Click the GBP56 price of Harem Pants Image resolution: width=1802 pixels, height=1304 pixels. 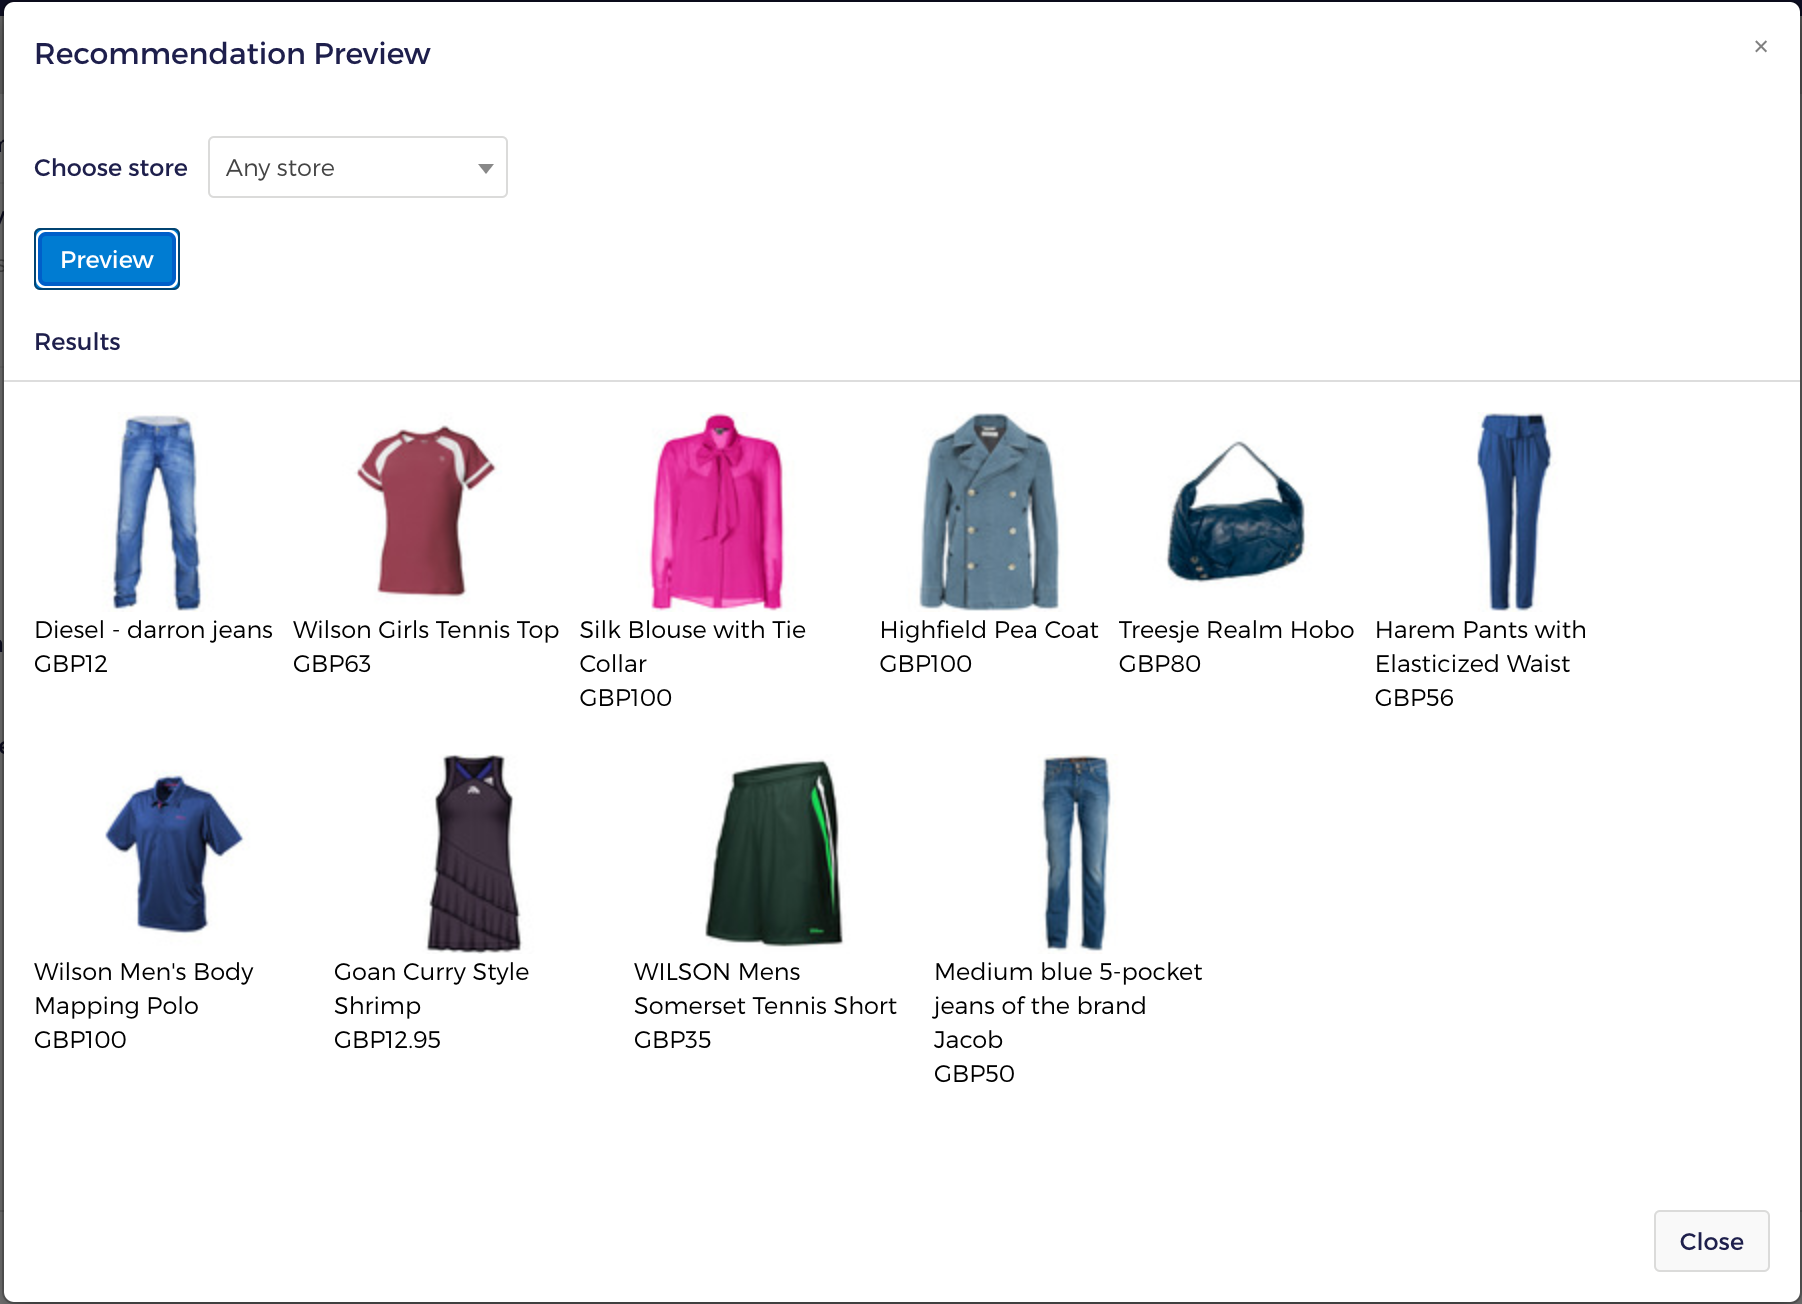1414,698
